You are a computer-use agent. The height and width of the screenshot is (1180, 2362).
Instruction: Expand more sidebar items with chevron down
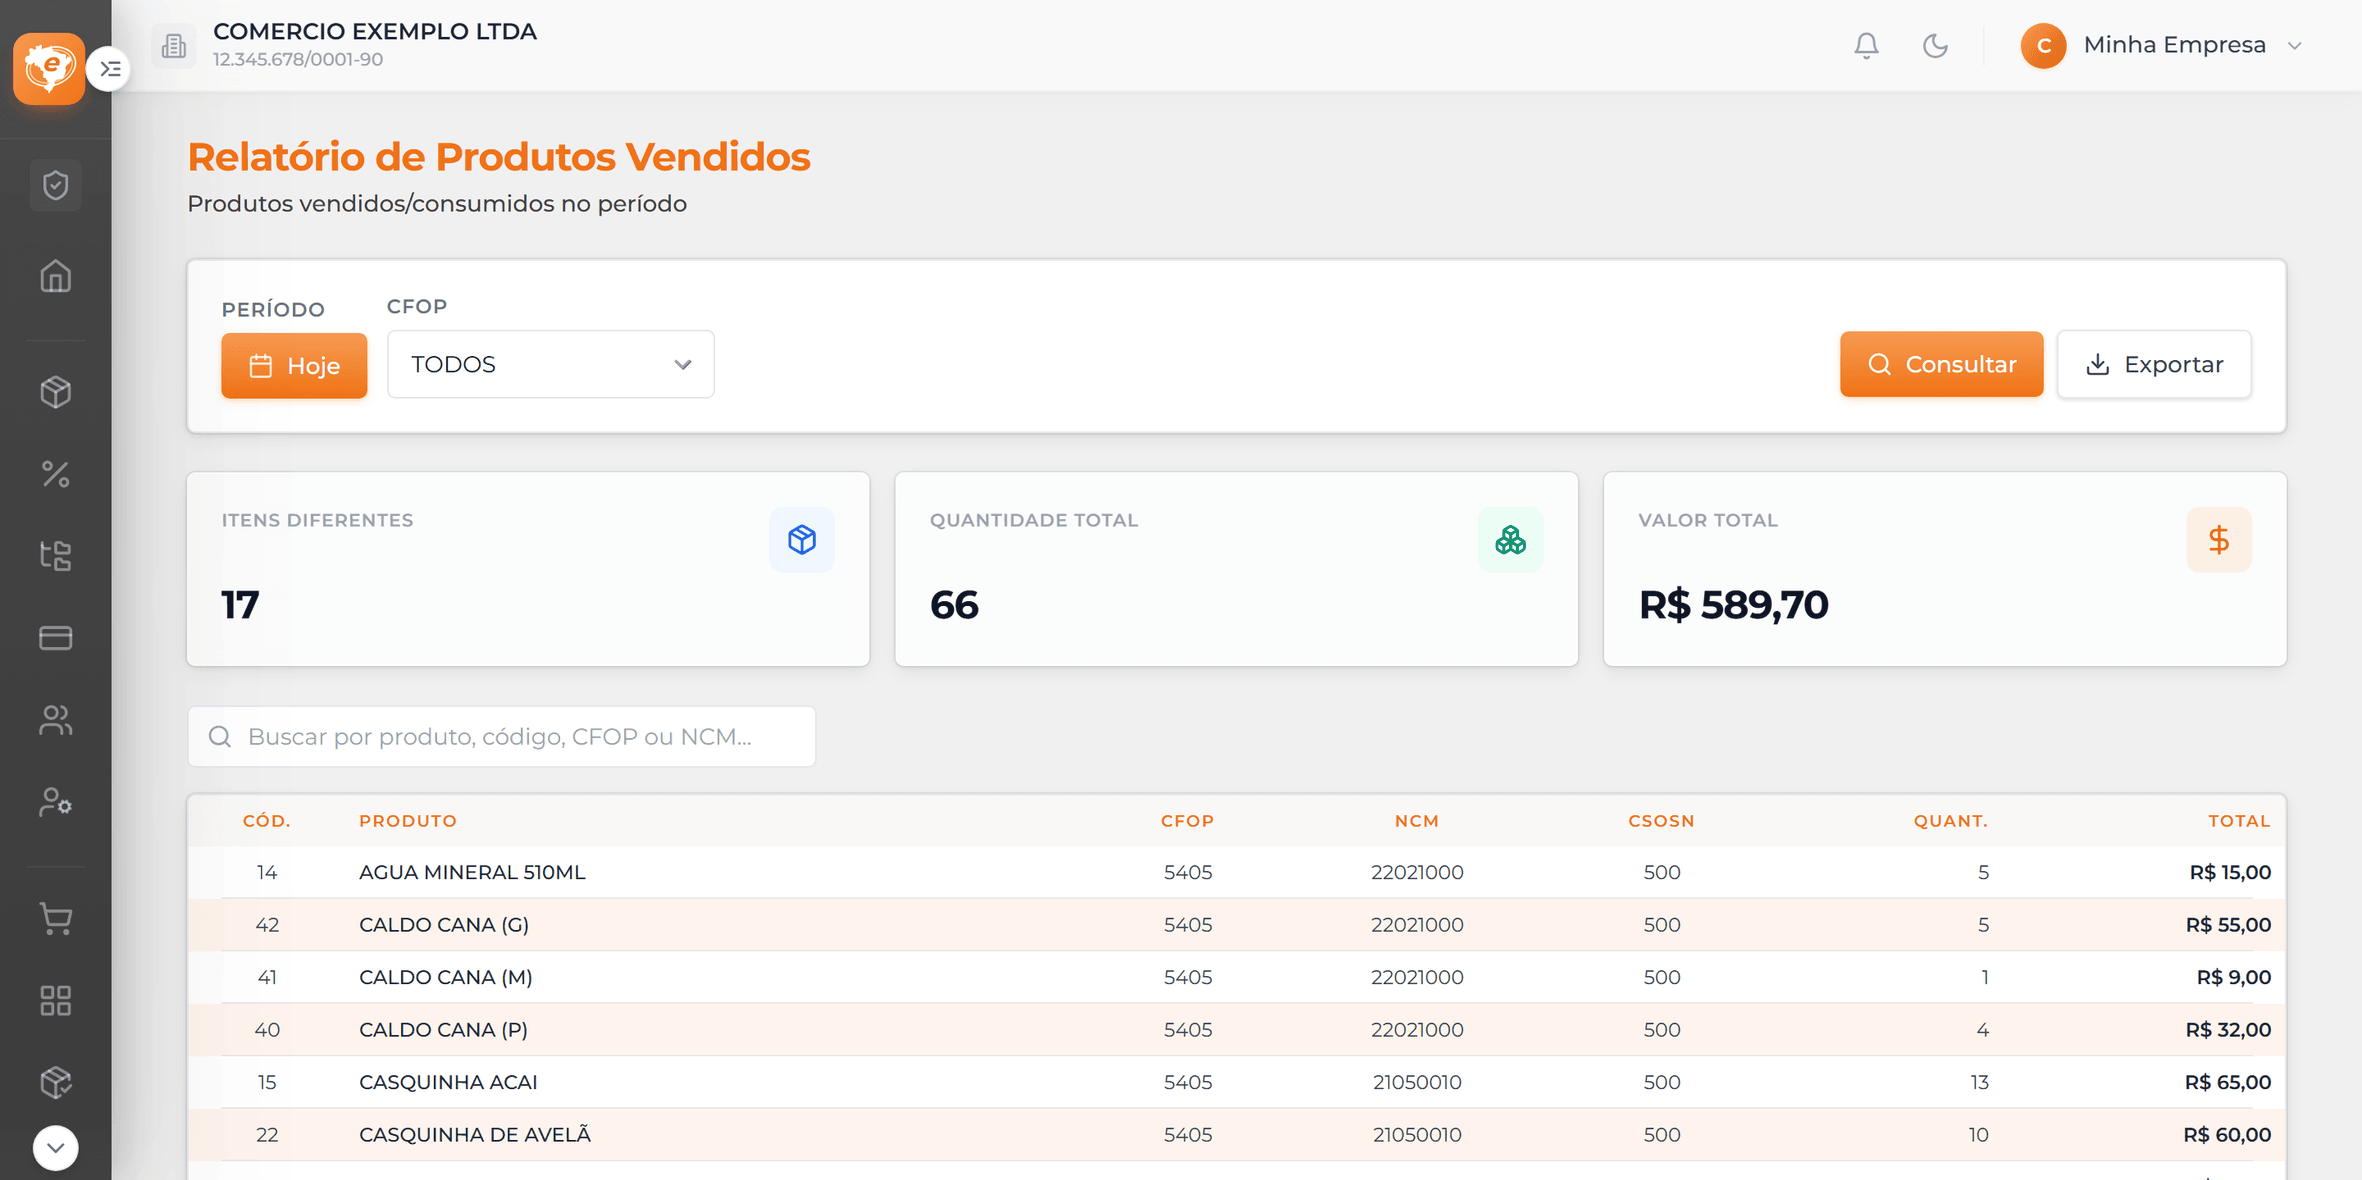coord(56,1148)
